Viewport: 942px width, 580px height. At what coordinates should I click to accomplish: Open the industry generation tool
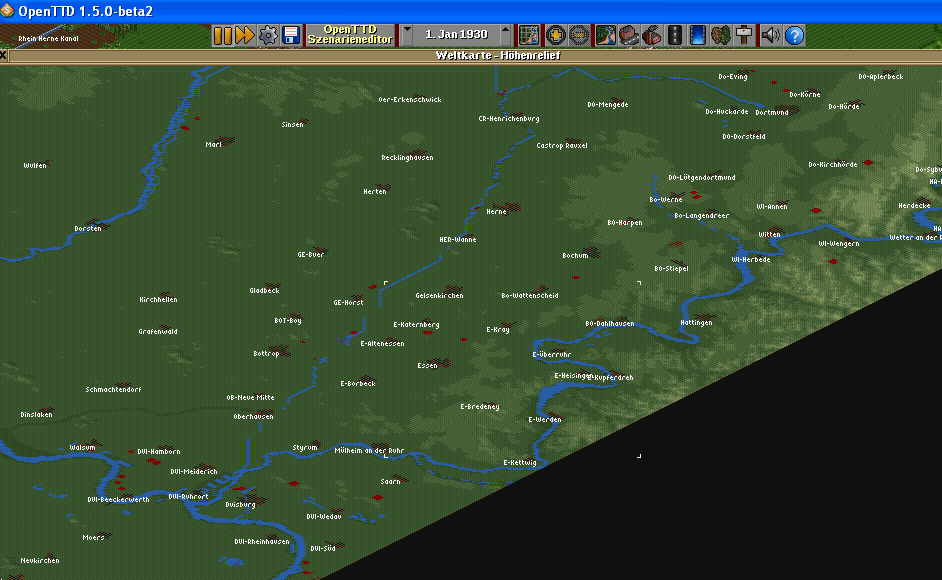point(651,36)
